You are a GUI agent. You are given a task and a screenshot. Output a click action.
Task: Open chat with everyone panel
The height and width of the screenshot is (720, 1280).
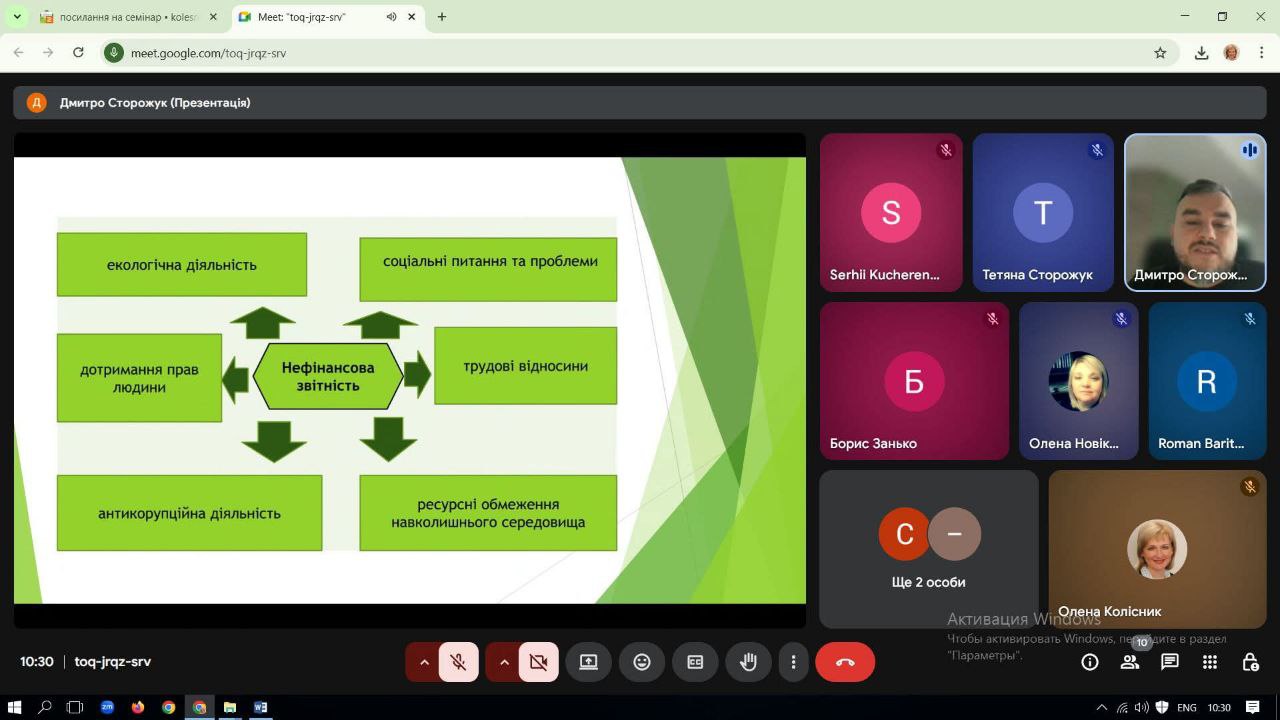pyautogui.click(x=1169, y=662)
